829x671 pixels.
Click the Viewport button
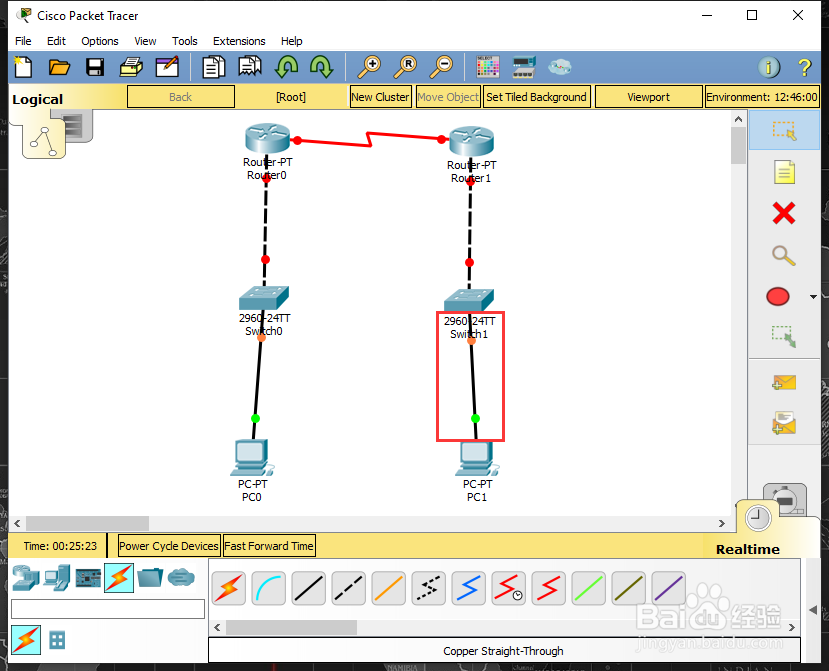[x=648, y=97]
